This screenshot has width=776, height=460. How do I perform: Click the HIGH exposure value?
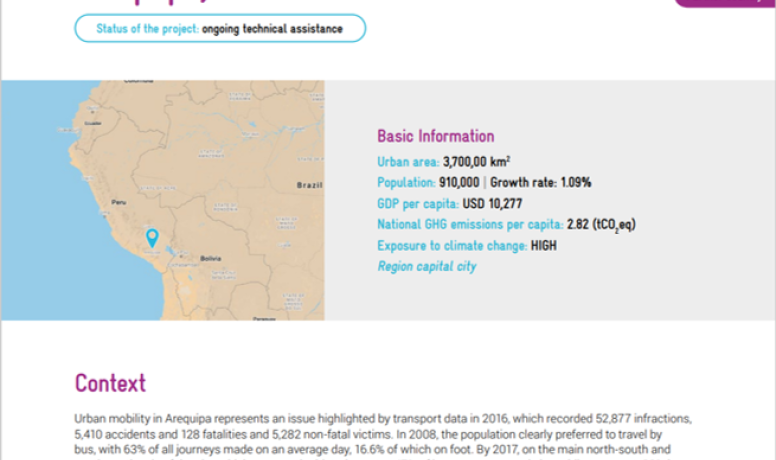click(544, 245)
